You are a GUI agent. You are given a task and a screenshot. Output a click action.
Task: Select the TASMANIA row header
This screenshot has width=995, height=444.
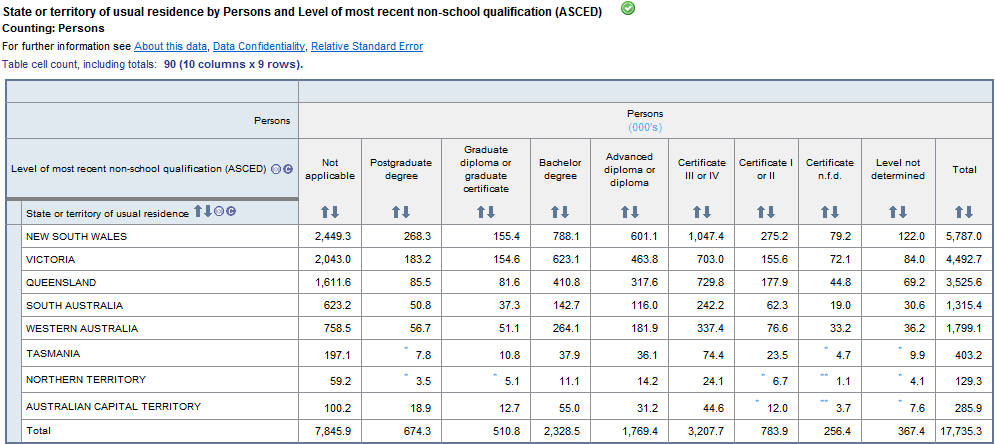pos(53,353)
